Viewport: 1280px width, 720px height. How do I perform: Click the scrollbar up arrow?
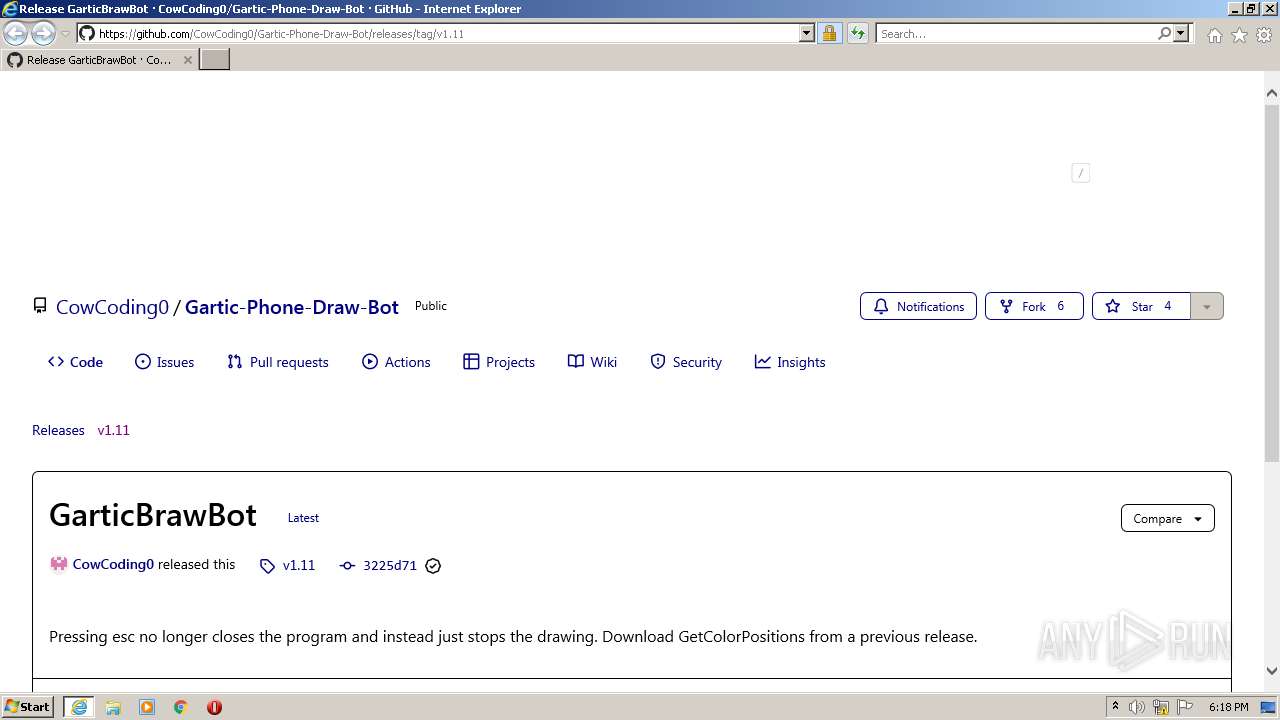tap(1272, 93)
